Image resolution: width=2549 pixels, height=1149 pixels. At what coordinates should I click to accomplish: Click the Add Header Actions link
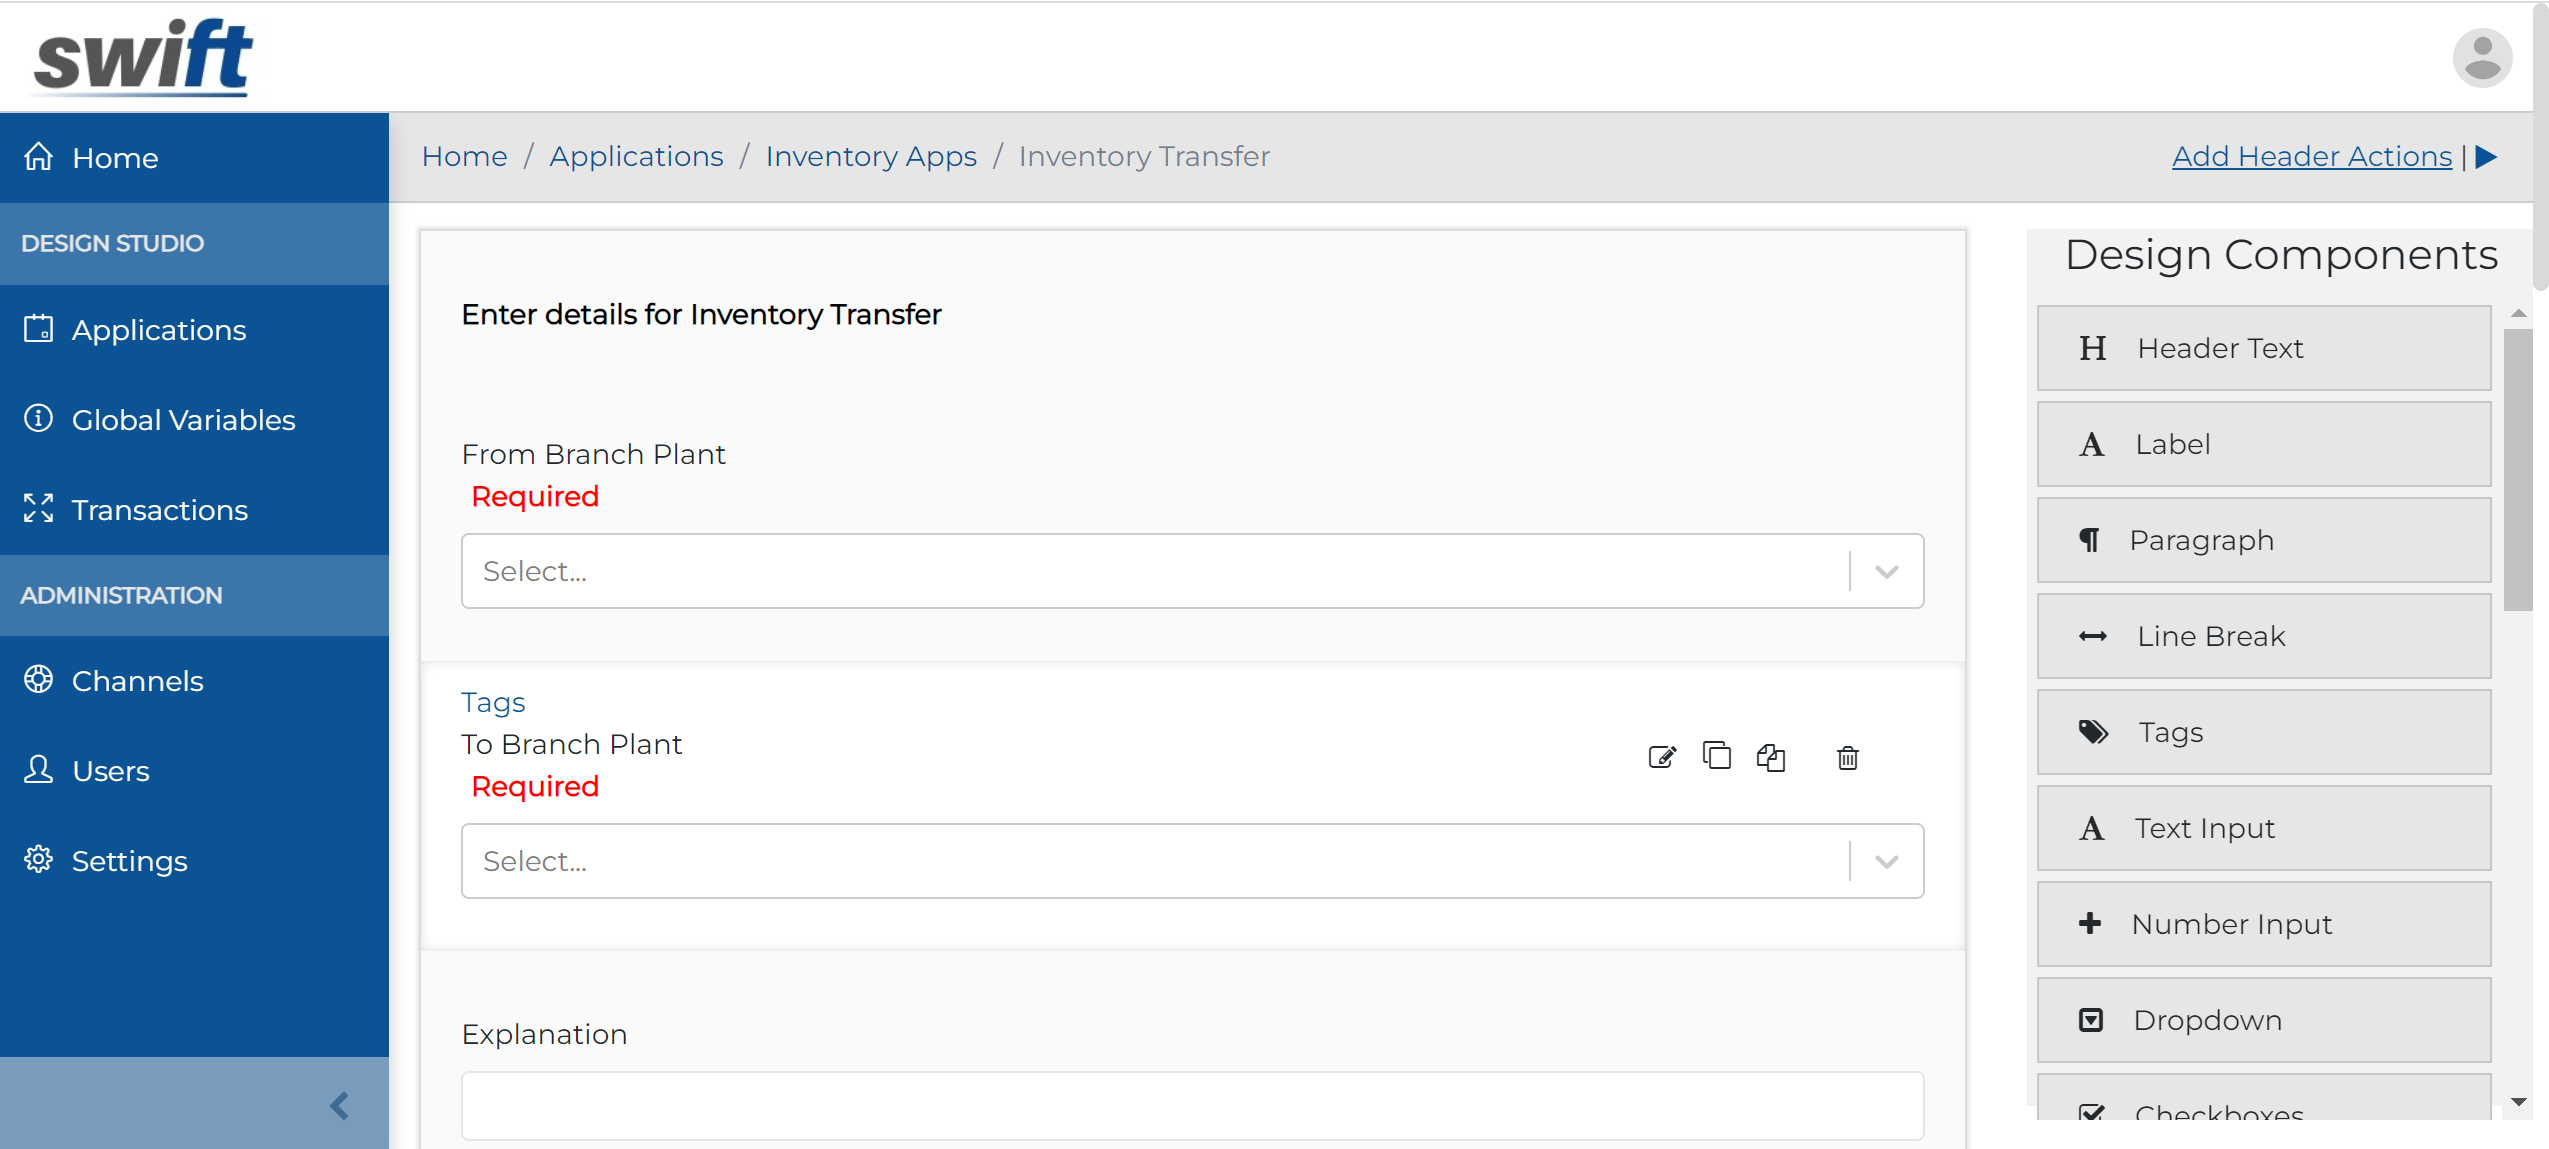point(2311,156)
